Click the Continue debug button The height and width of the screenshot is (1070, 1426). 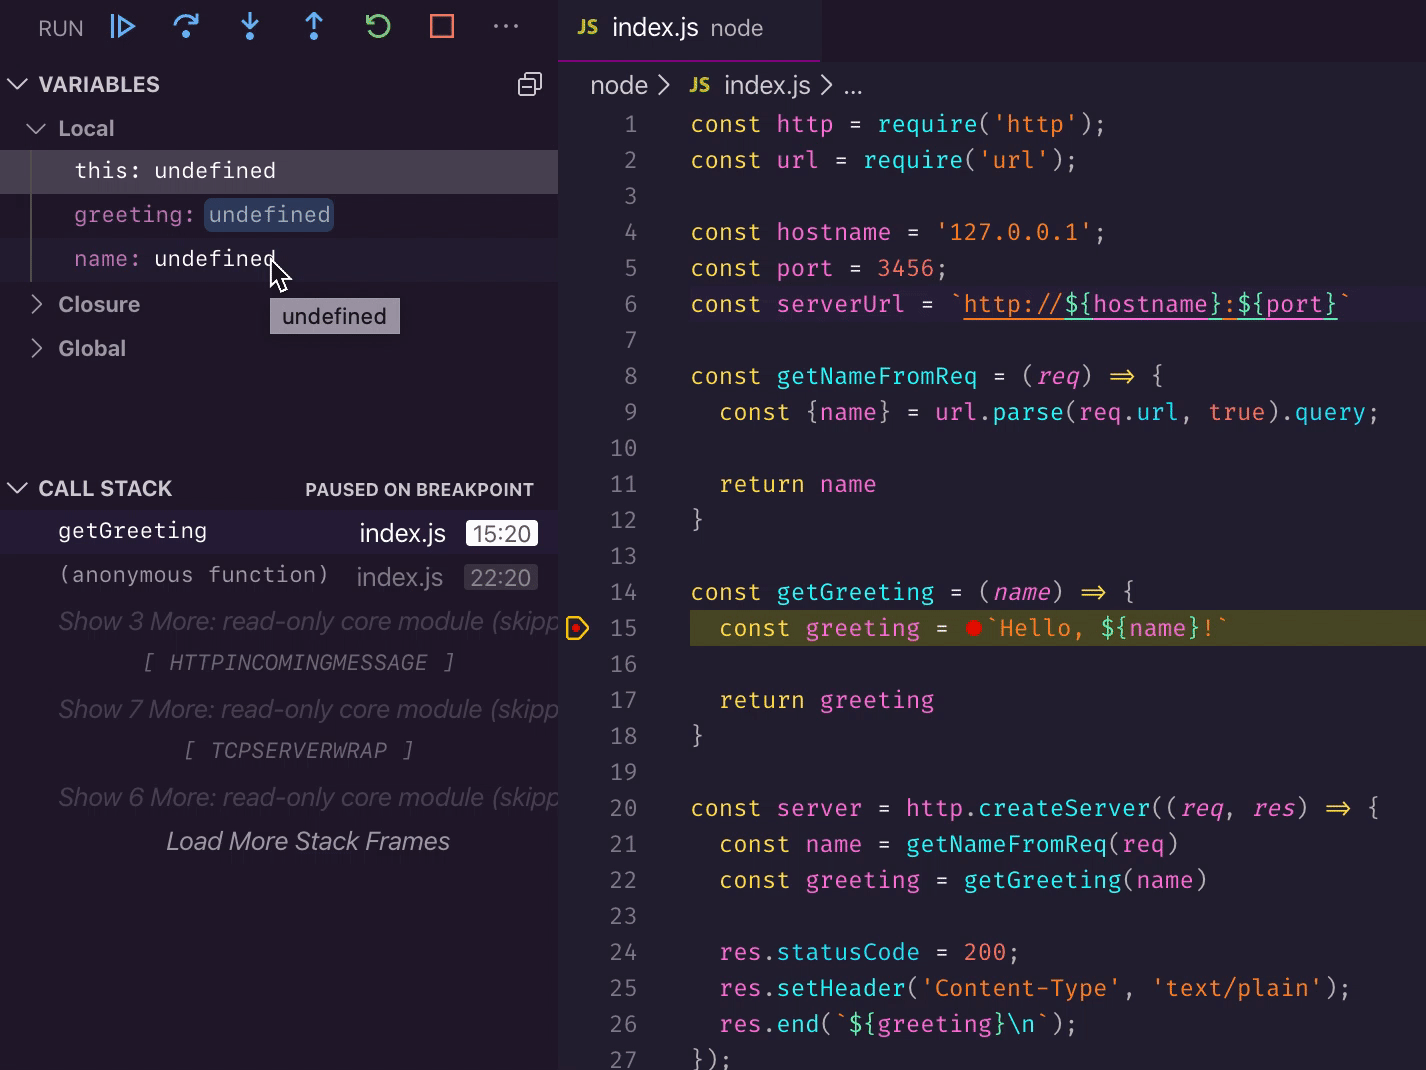122,27
